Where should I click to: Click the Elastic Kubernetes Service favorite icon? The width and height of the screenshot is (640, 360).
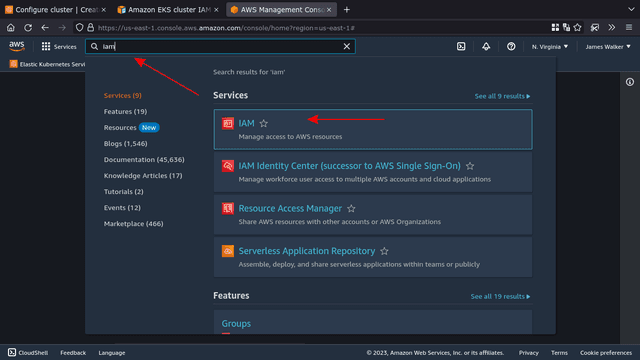click(13, 64)
